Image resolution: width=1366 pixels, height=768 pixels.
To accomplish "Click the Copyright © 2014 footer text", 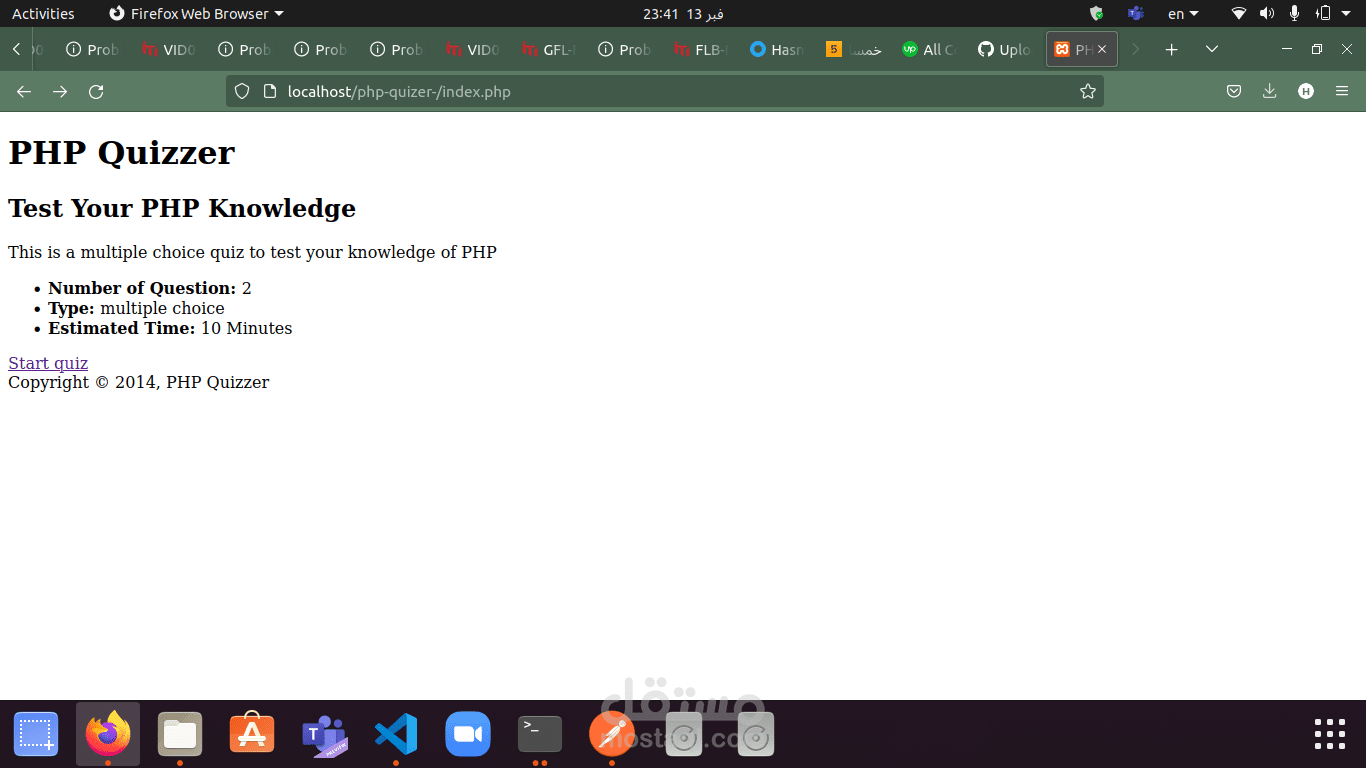I will pyautogui.click(x=139, y=382).
